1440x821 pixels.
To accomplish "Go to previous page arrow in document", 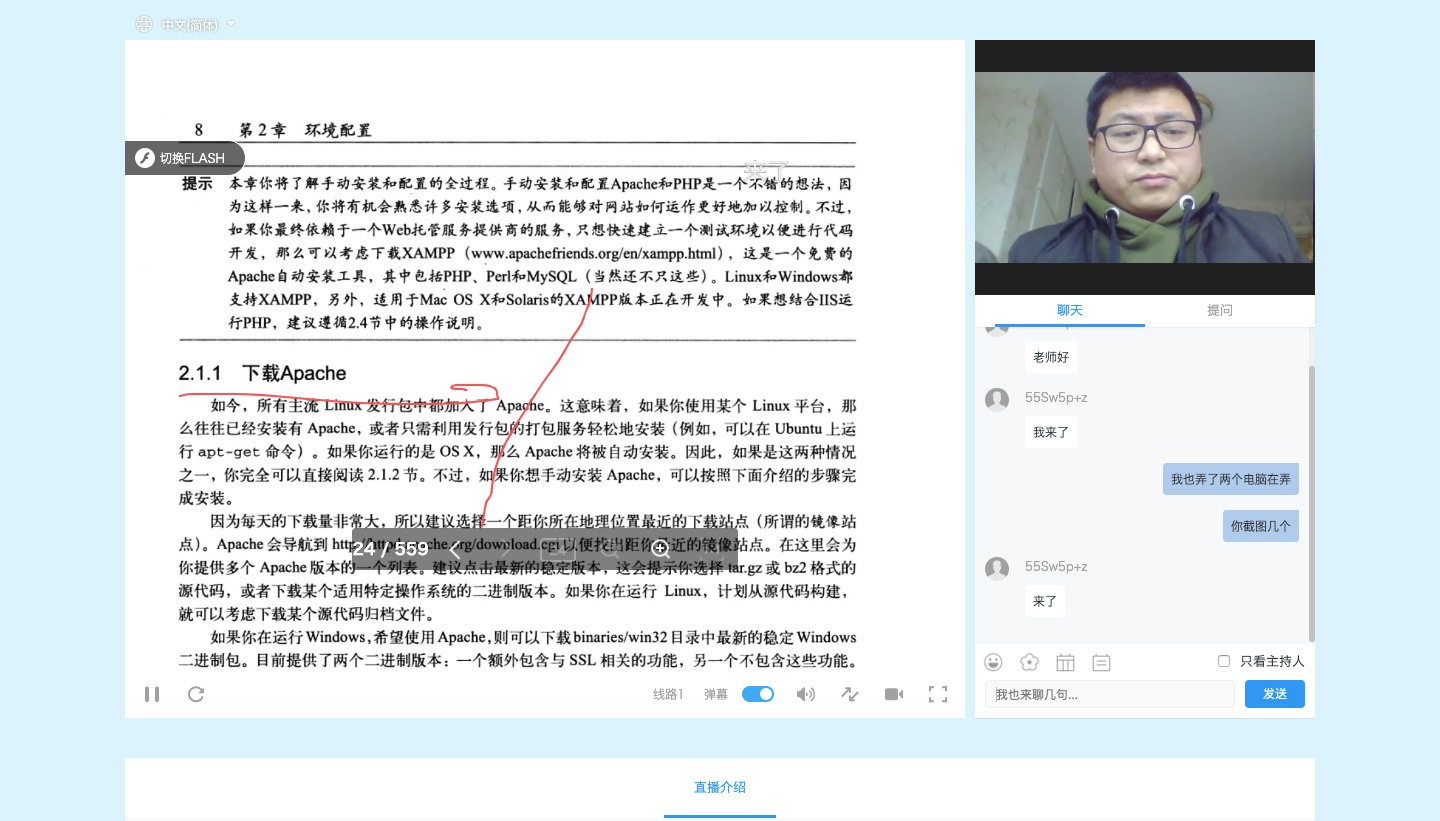I will 455,549.
